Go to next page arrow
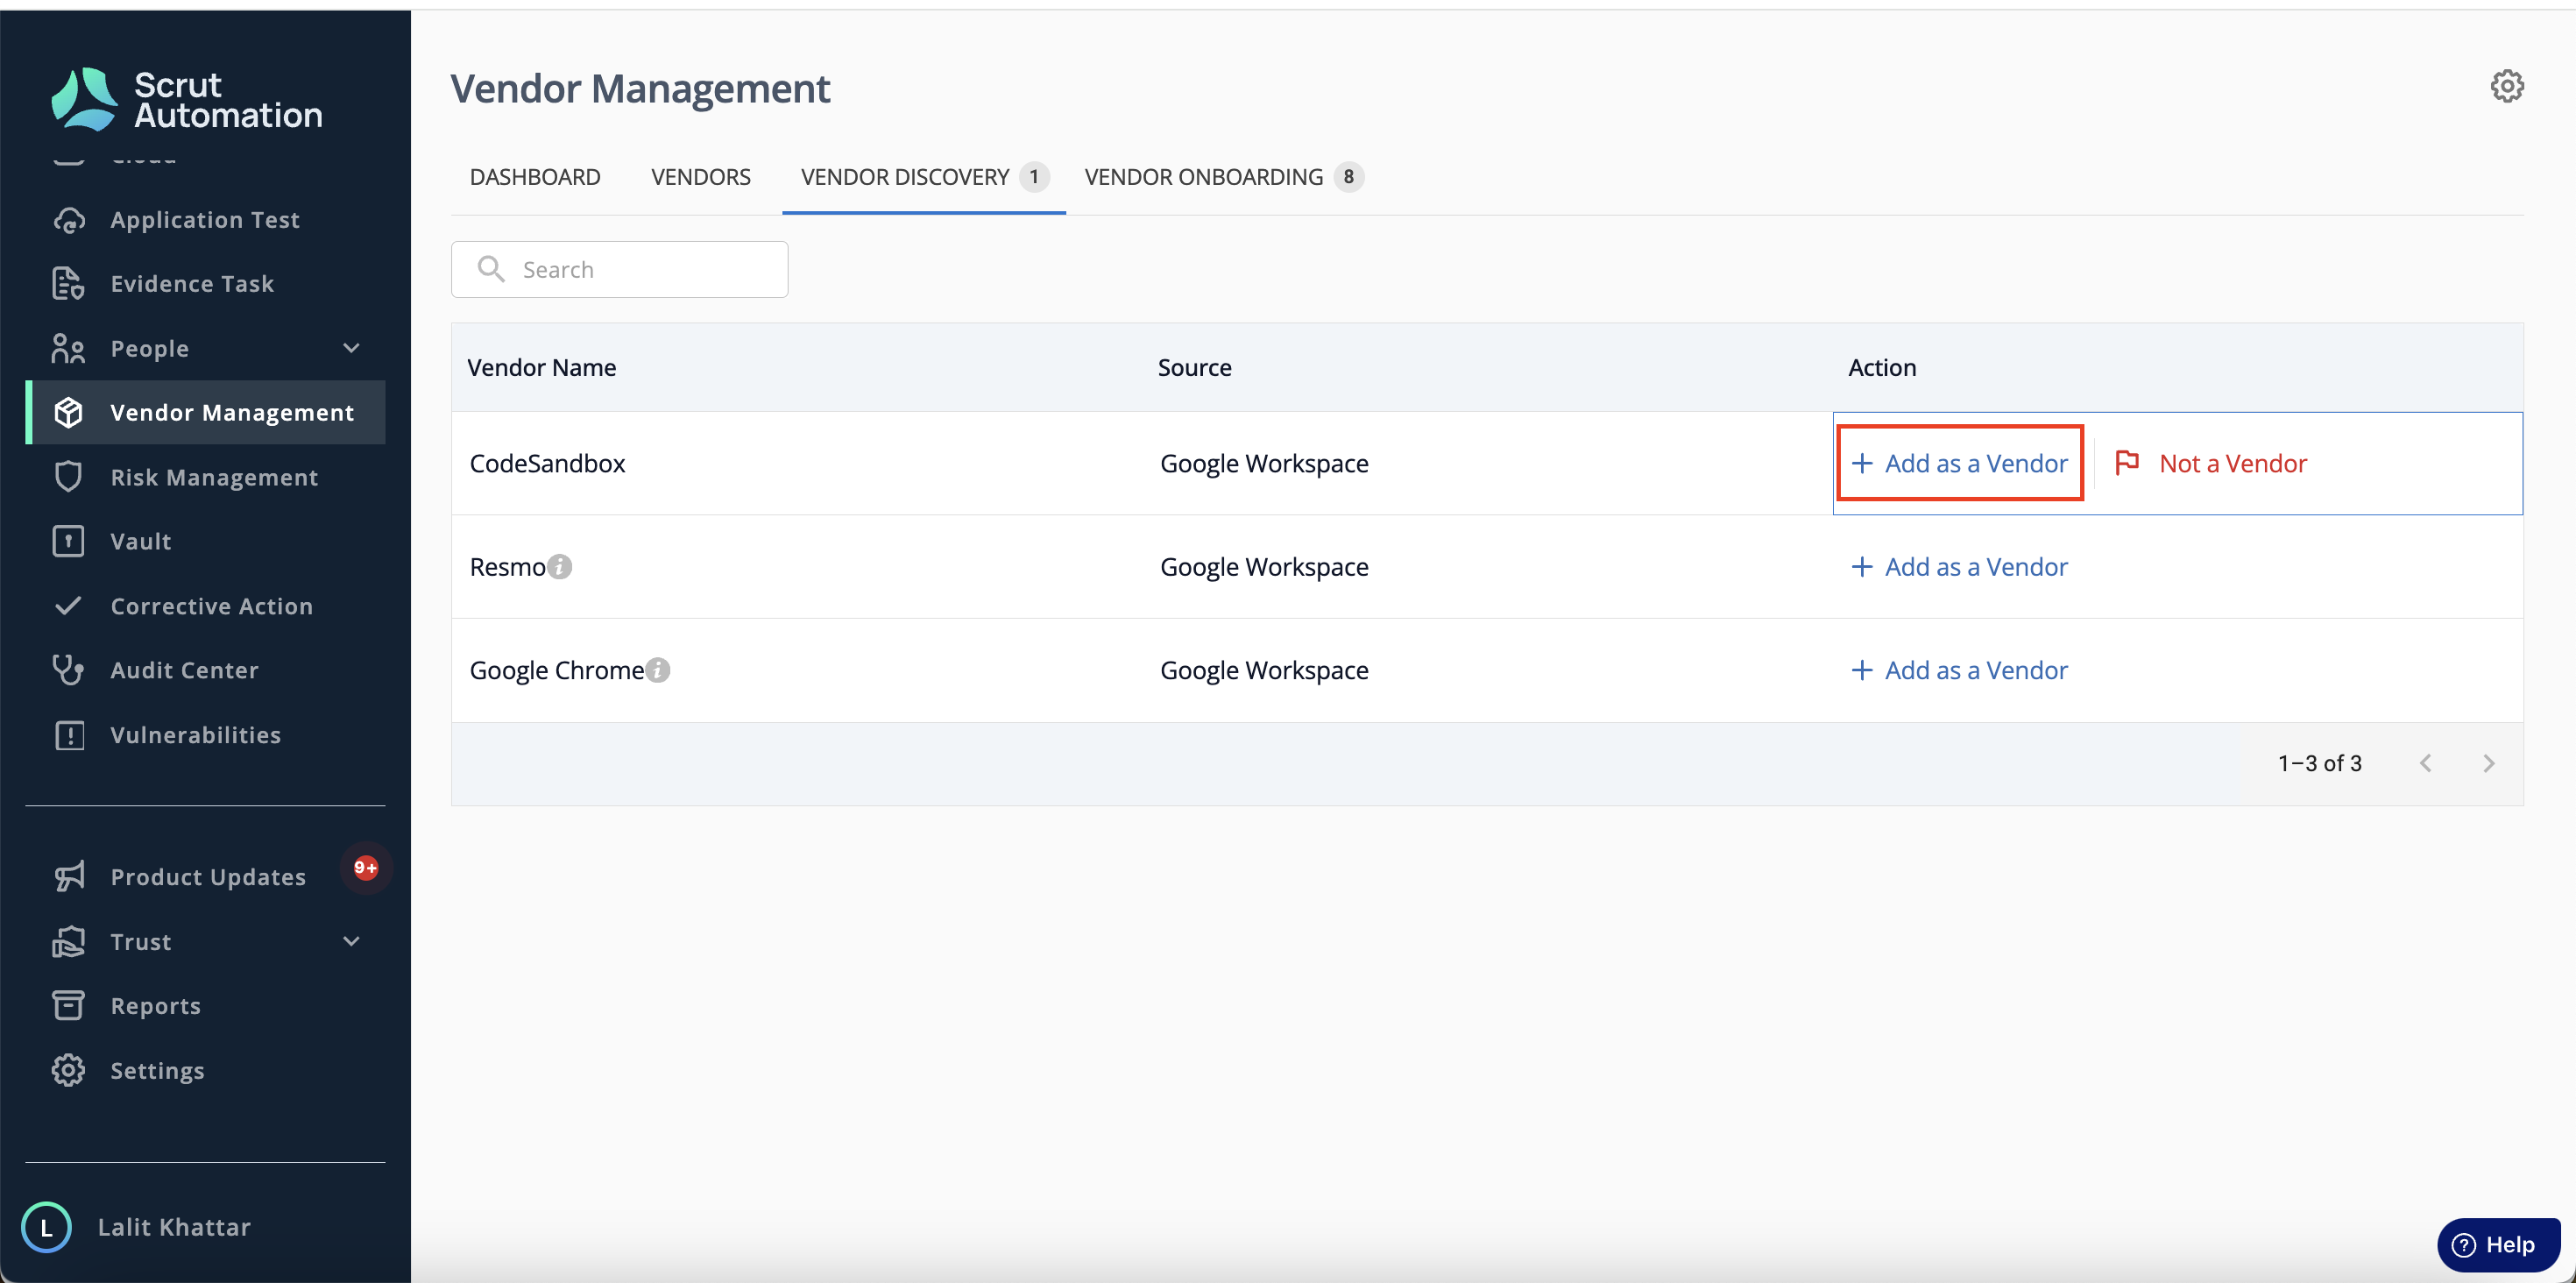The height and width of the screenshot is (1283, 2576). [2489, 764]
